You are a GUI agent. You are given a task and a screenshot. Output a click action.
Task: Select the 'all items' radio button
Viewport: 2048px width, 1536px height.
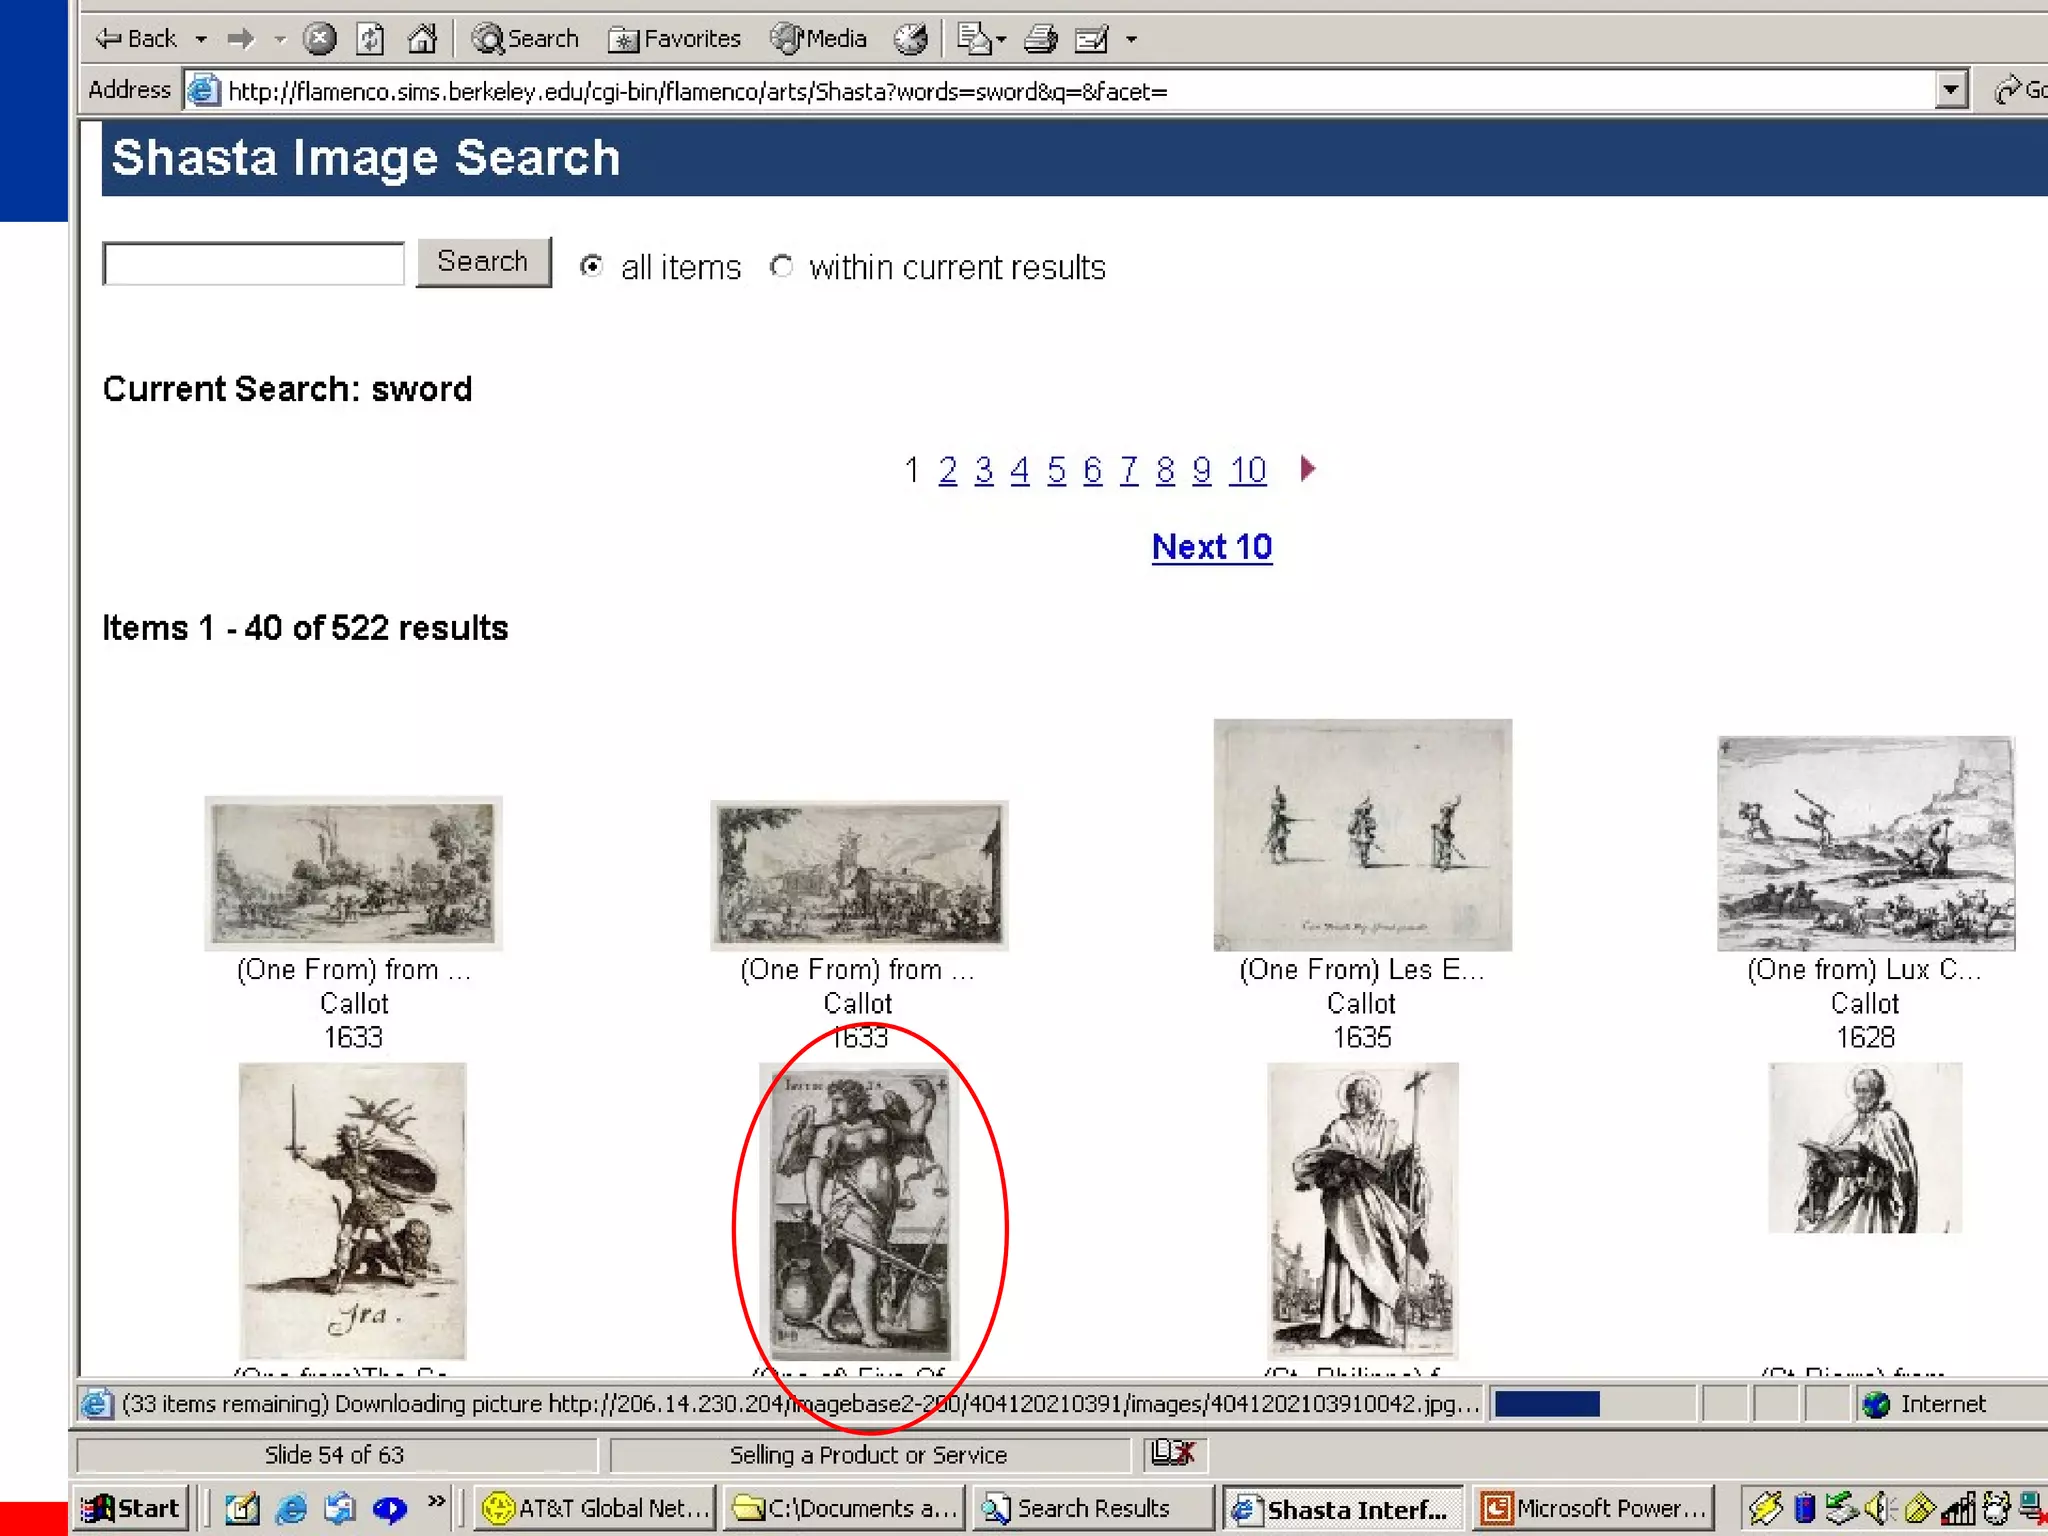click(592, 266)
